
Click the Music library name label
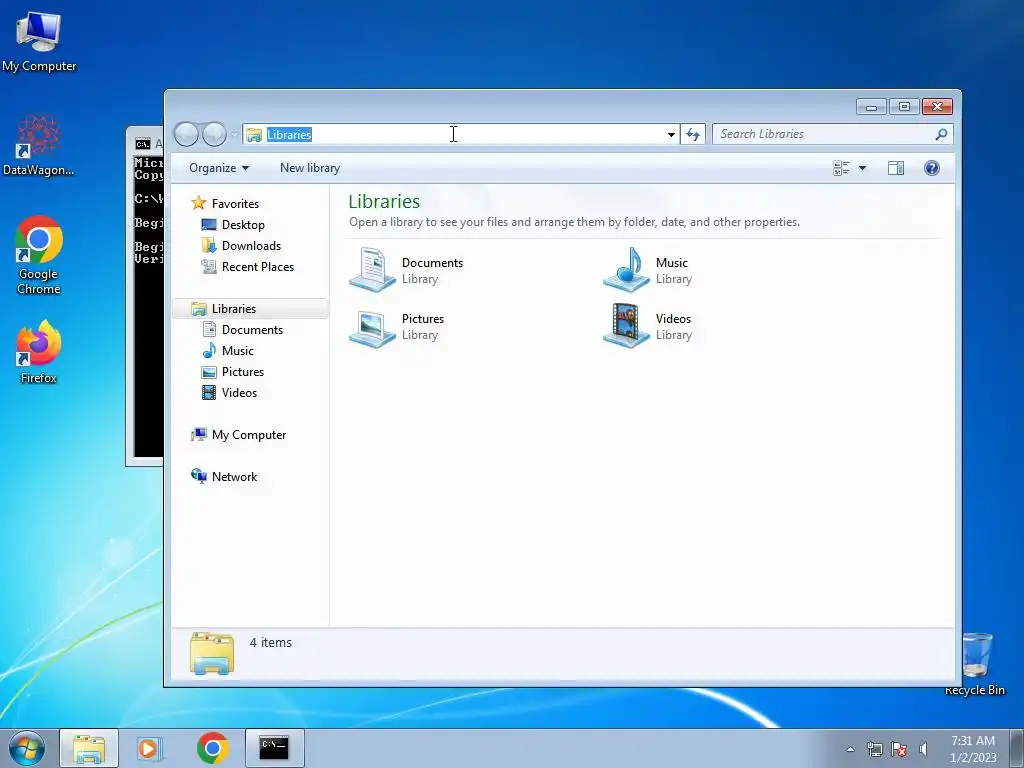pyautogui.click(x=671, y=263)
